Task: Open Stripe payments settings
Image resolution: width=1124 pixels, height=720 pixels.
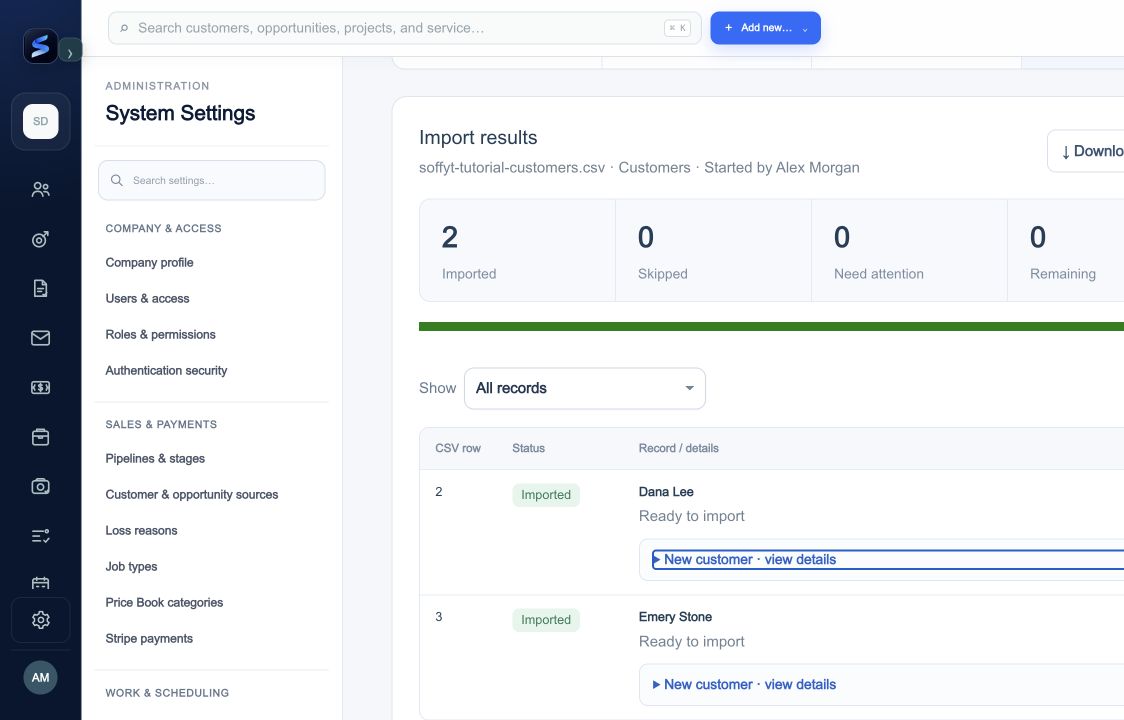Action: 149,638
